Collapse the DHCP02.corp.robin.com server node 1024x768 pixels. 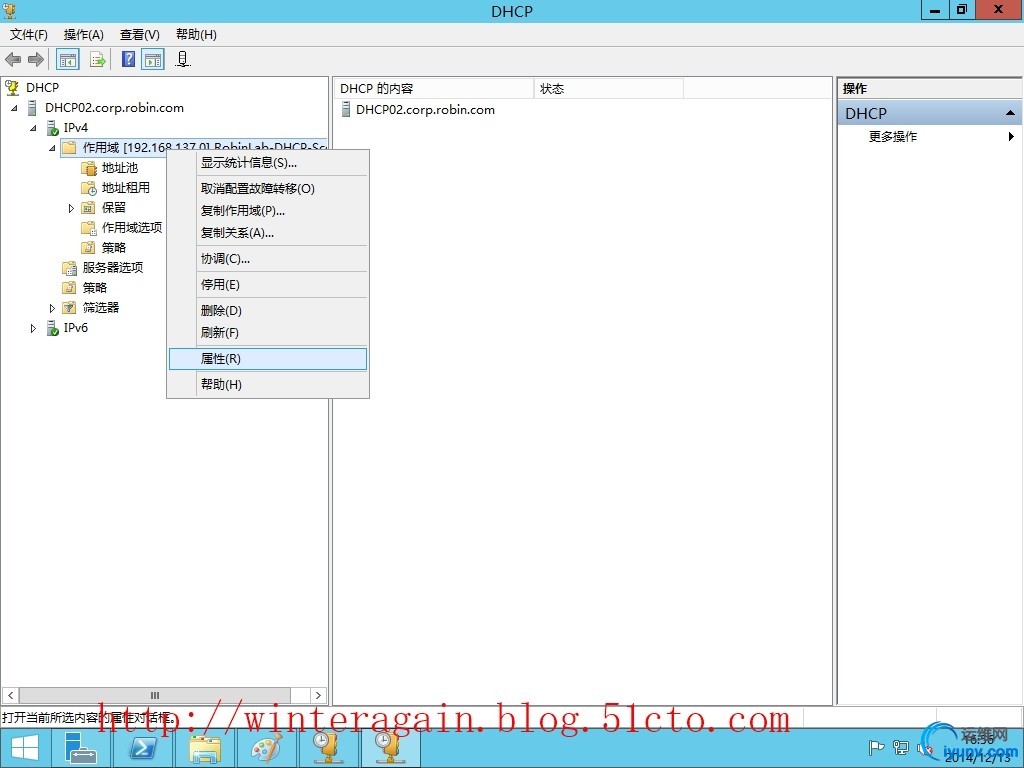click(14, 108)
